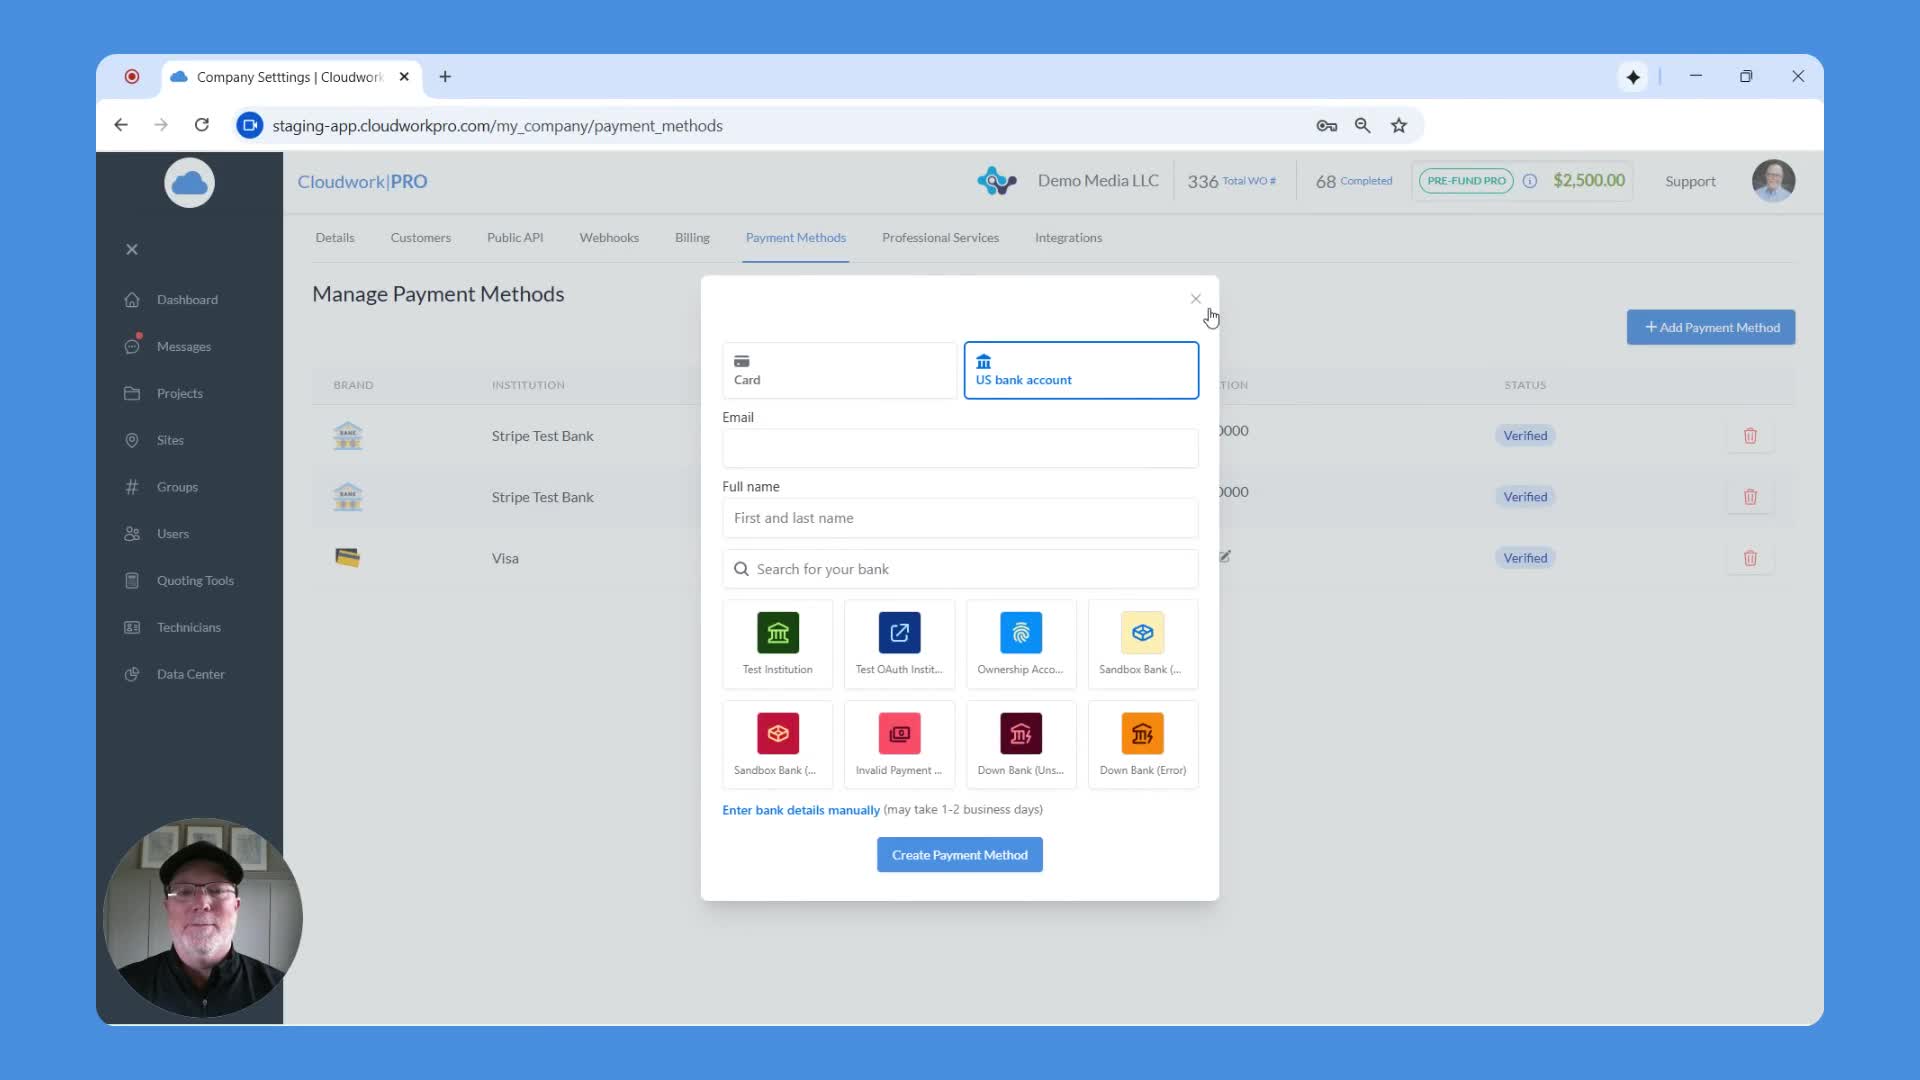Delete the Visa payment method
The height and width of the screenshot is (1080, 1920).
[1750, 558]
